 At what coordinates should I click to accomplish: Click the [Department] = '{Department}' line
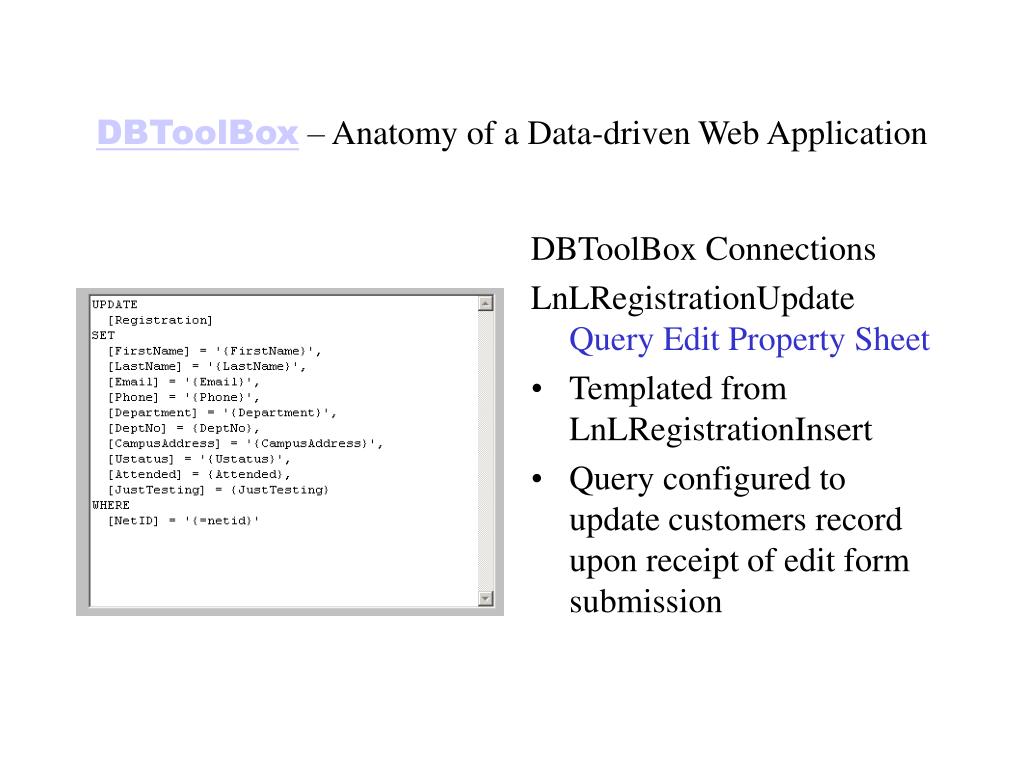click(x=222, y=413)
